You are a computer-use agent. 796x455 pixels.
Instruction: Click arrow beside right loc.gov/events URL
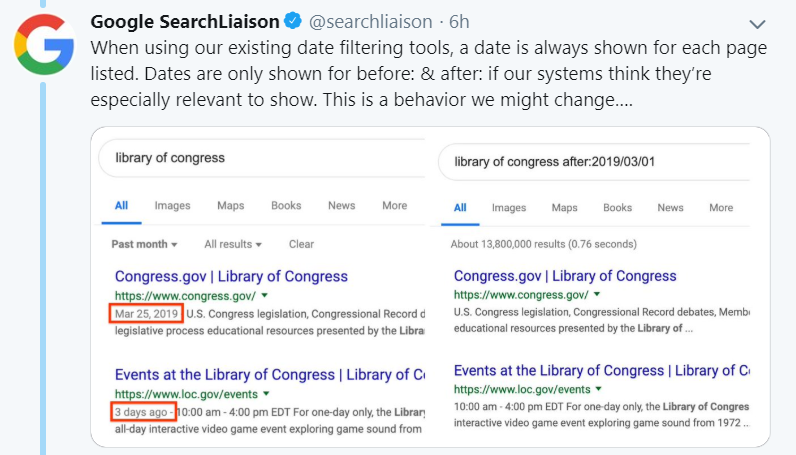coord(599,389)
